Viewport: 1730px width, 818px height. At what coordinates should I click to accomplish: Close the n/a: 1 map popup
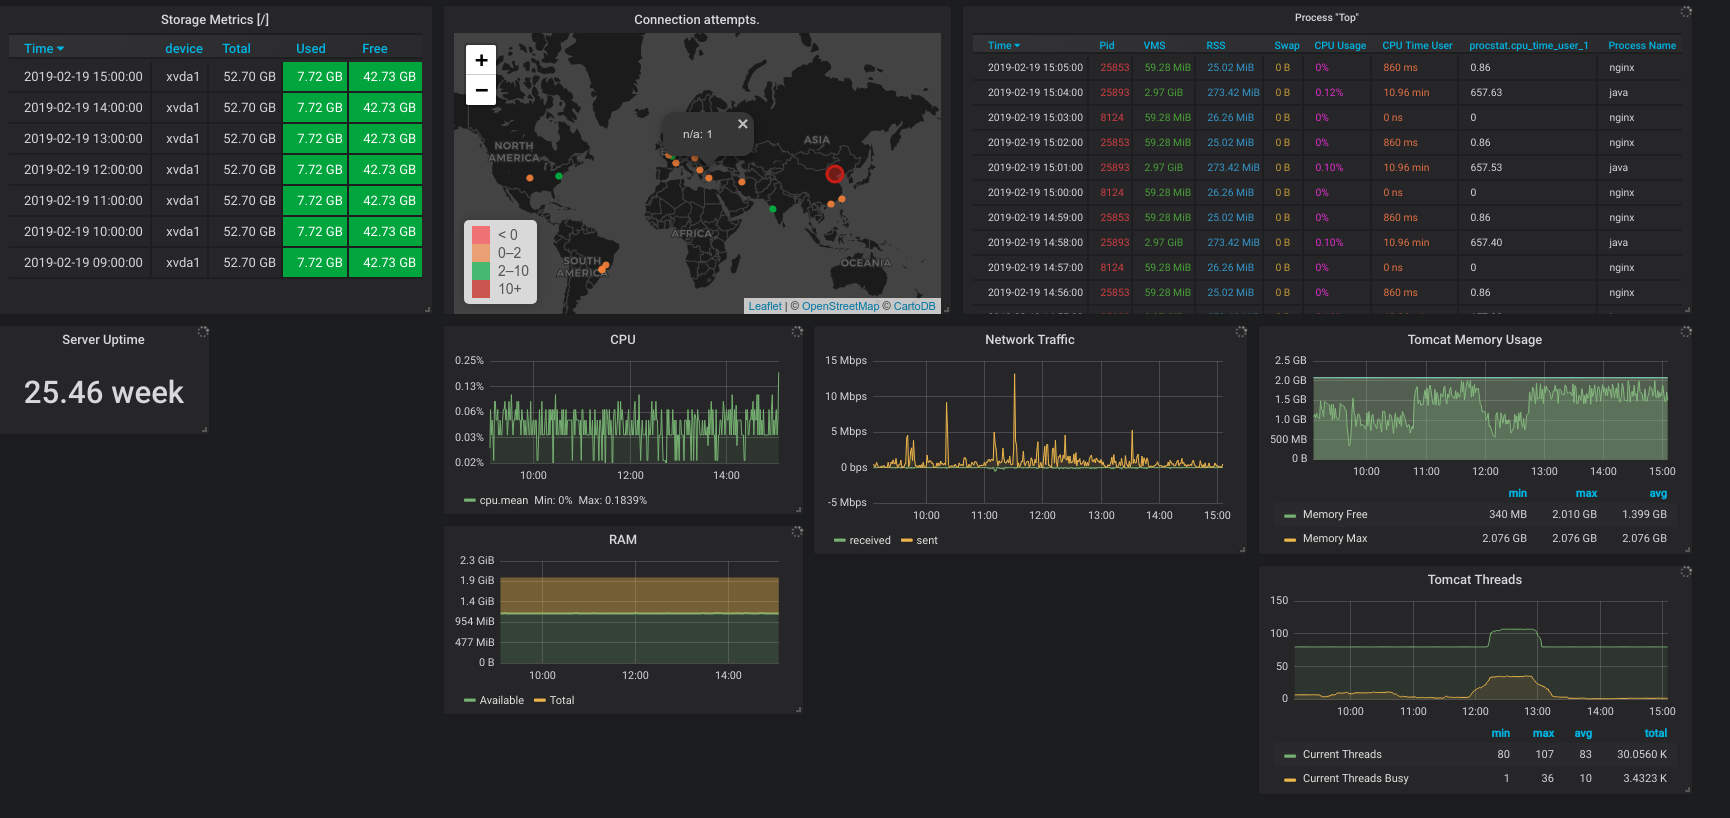pos(742,124)
